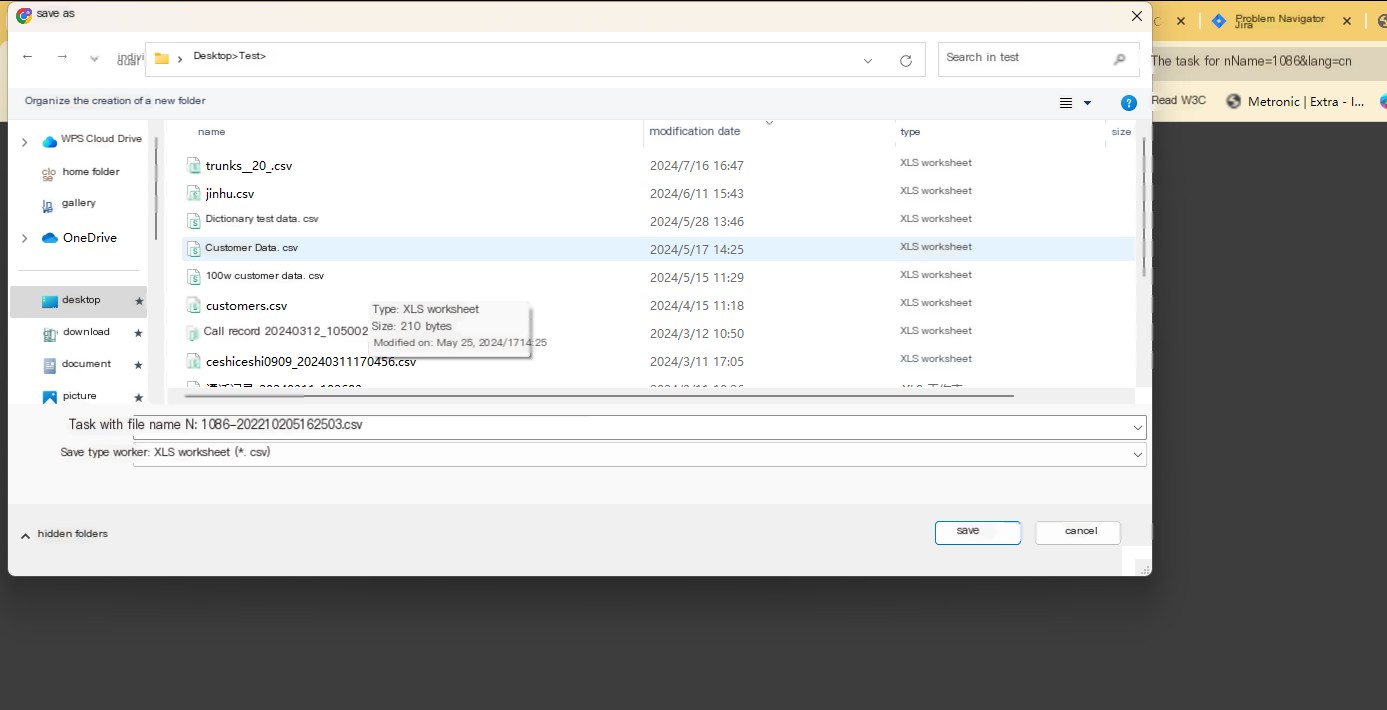Screen dimensions: 1387x710
Task: Click the cancel button
Action: tap(1078, 533)
